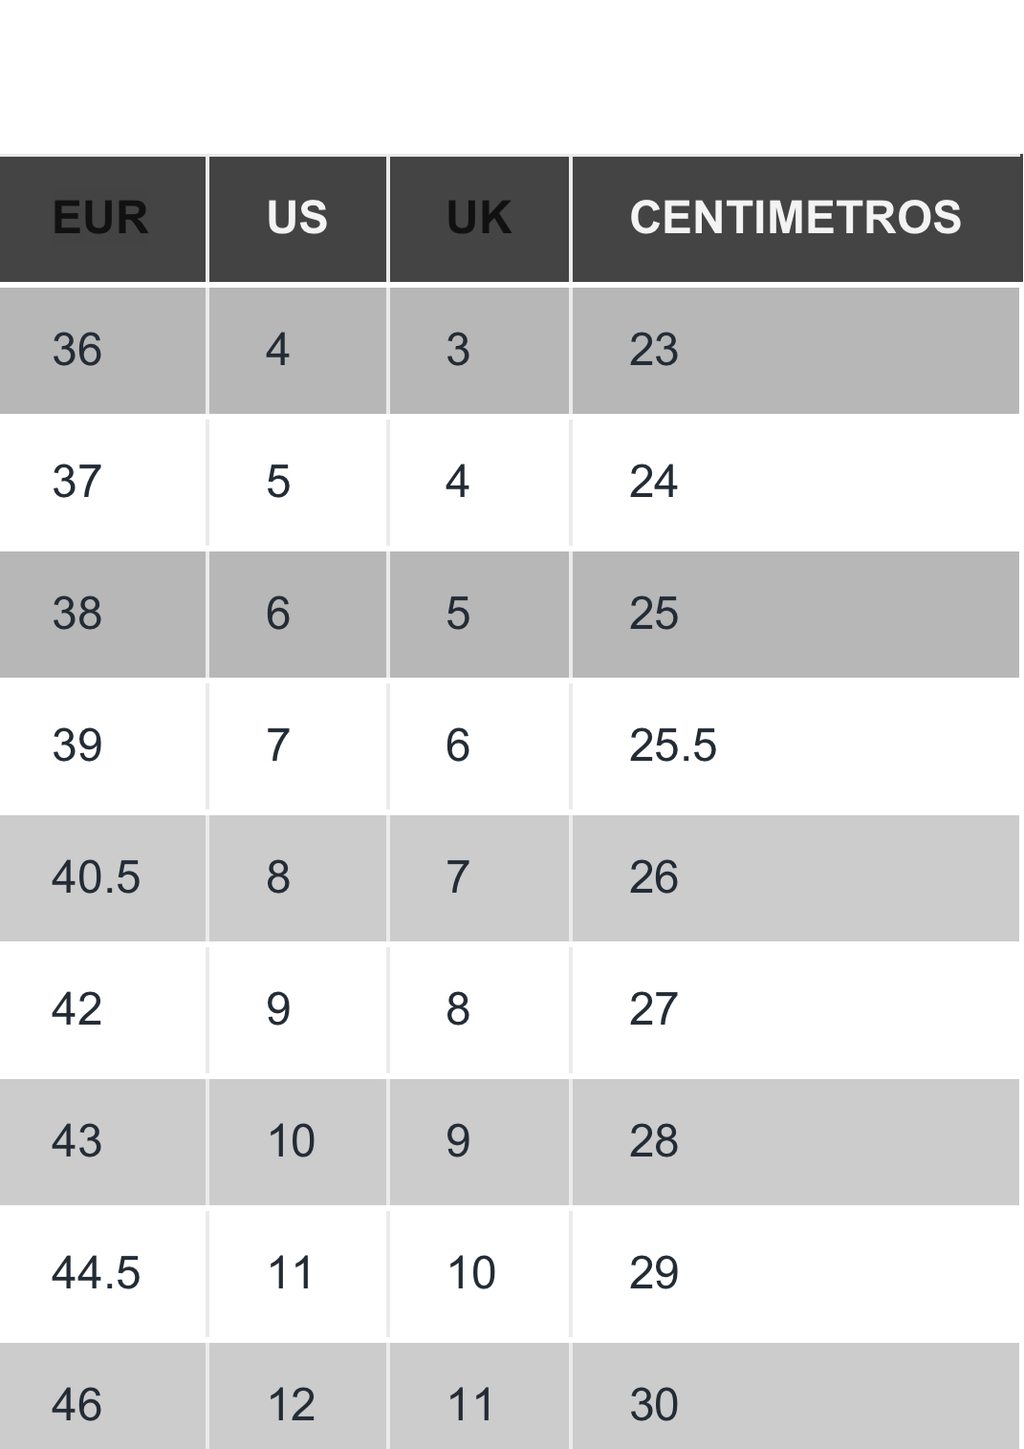Select EUR size 36 cell

[x=102, y=351]
